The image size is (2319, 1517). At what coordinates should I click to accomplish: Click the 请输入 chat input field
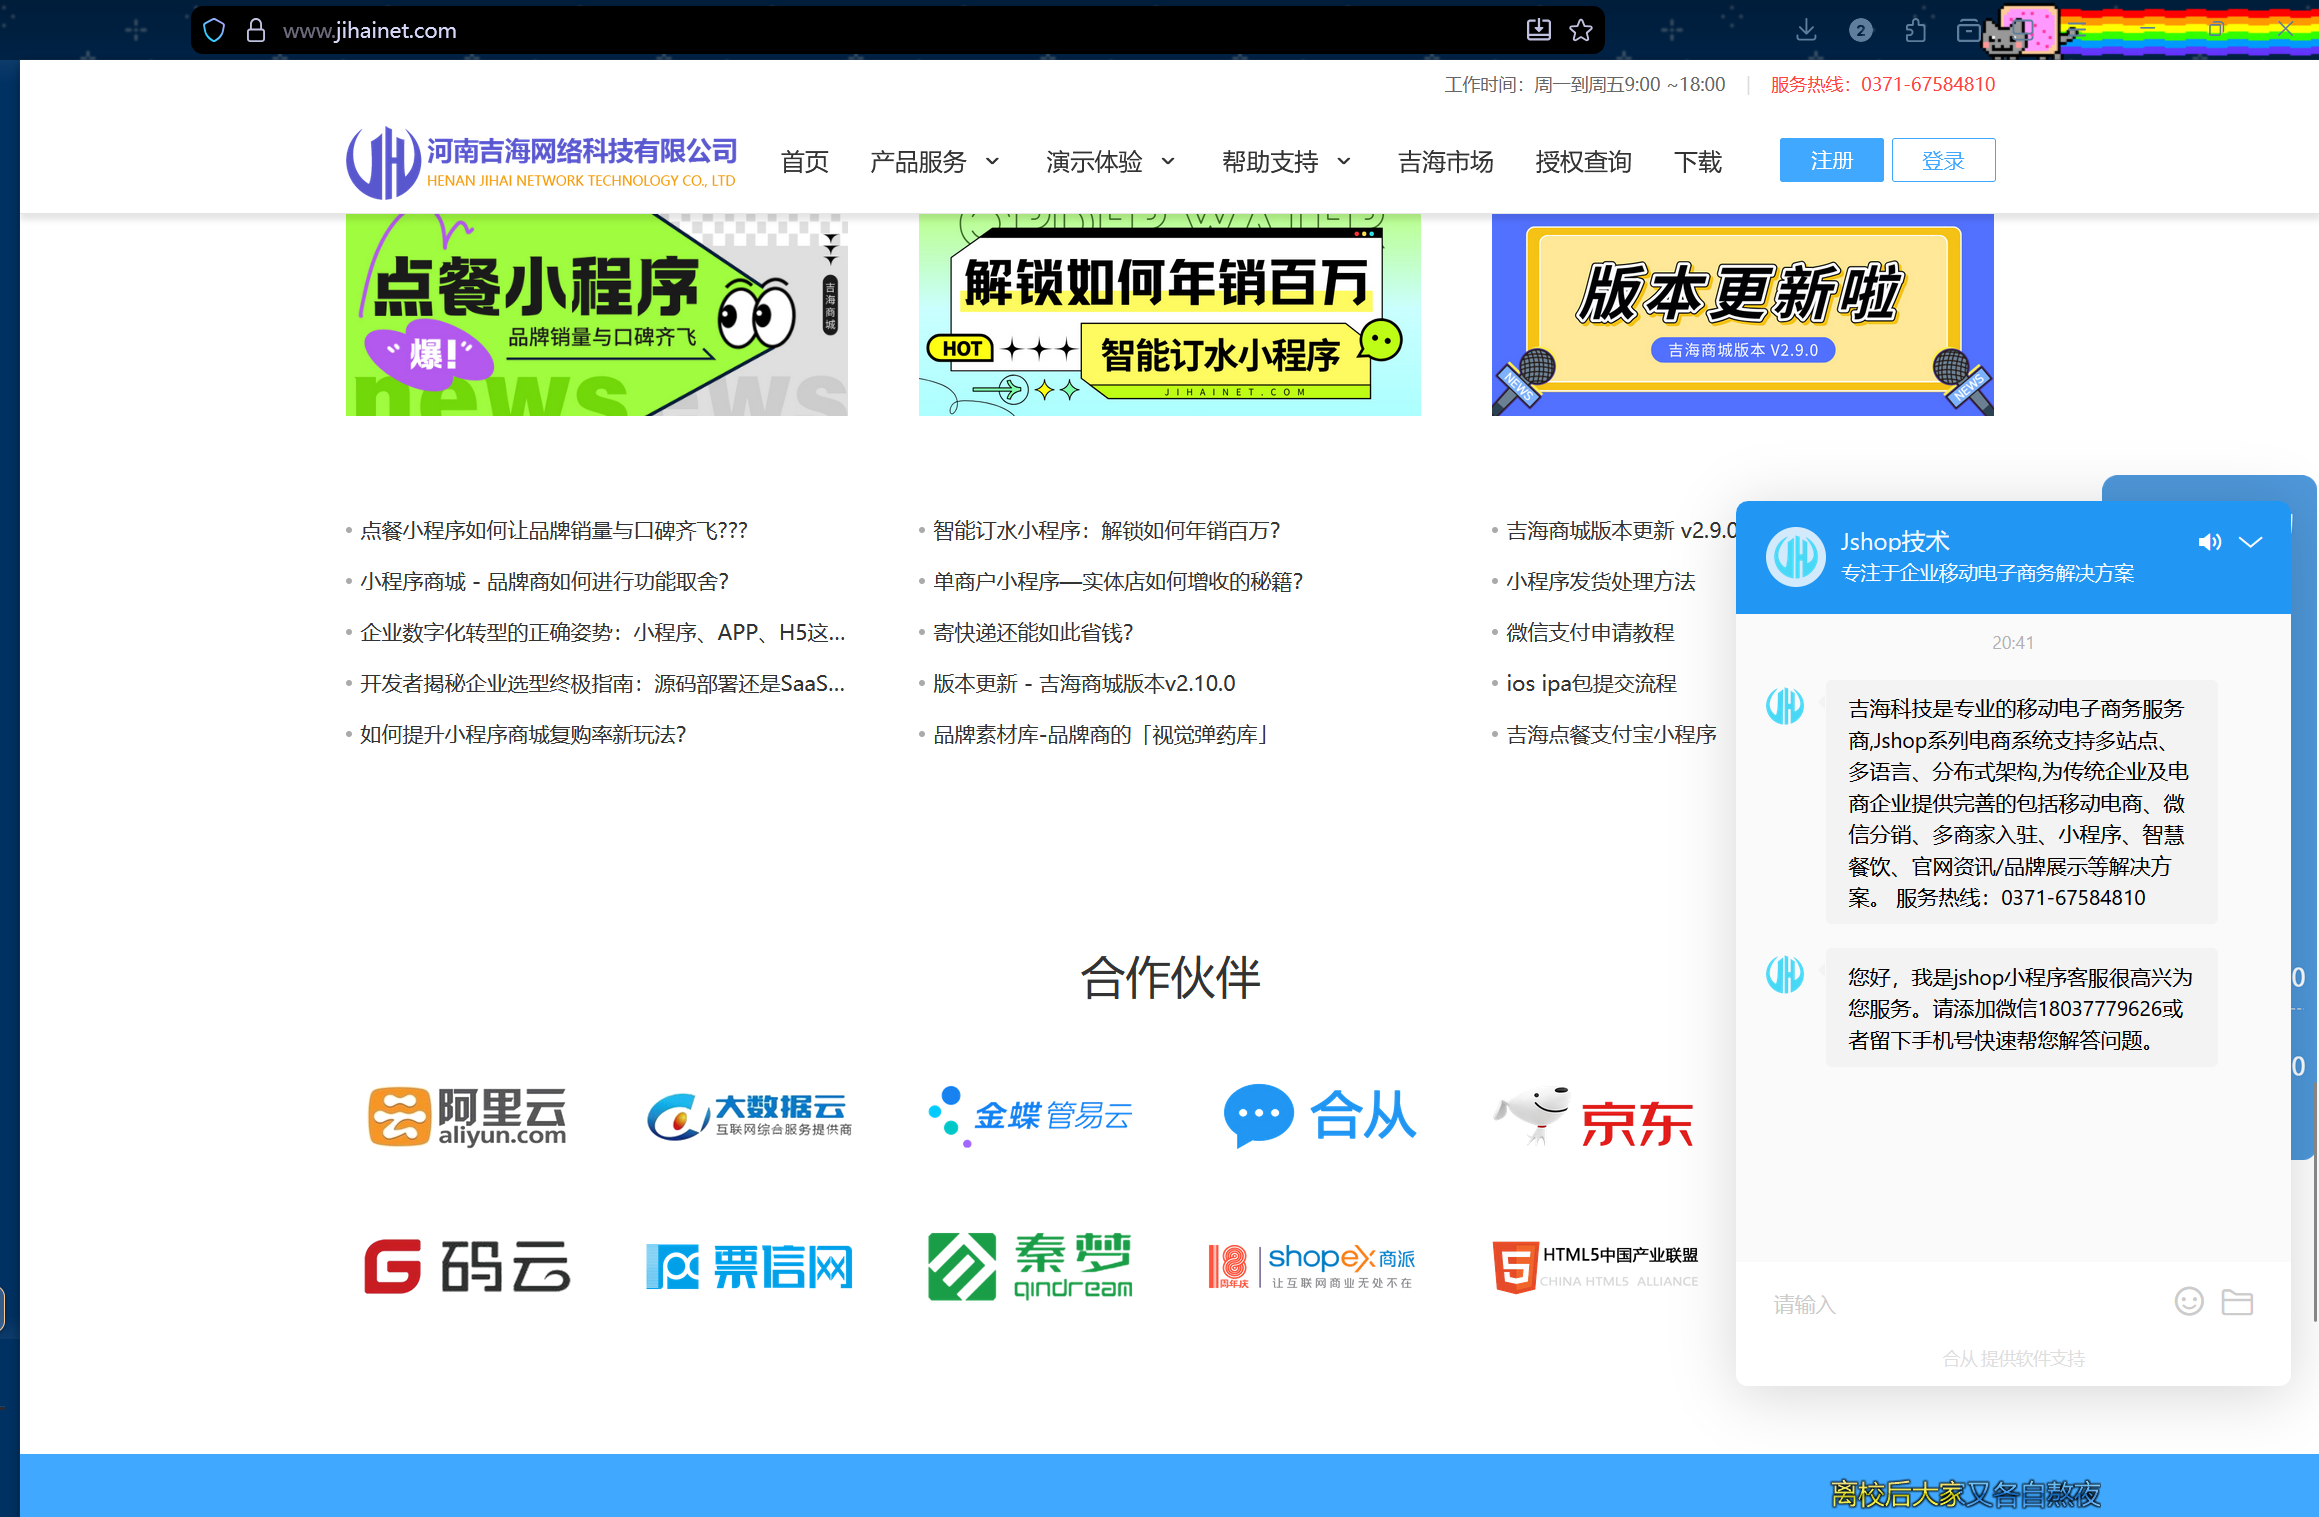point(1950,1303)
